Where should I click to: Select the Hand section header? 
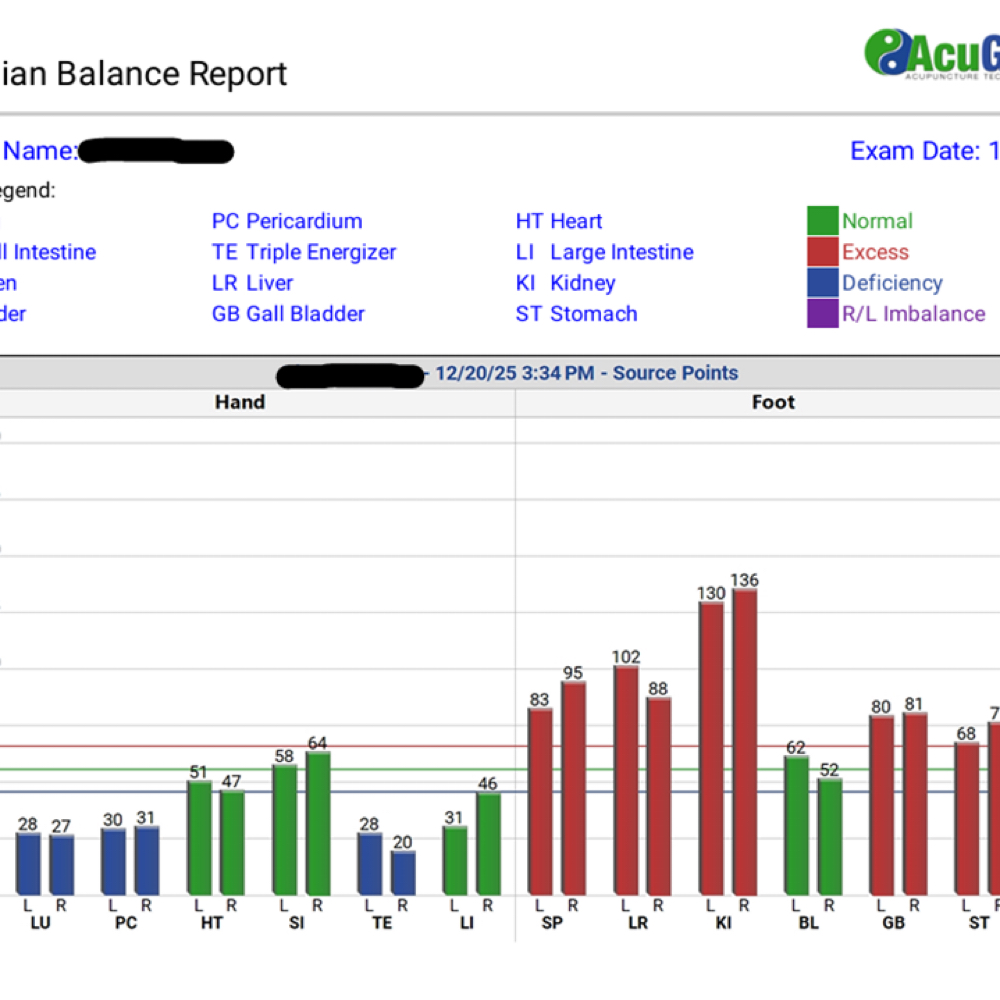click(240, 402)
